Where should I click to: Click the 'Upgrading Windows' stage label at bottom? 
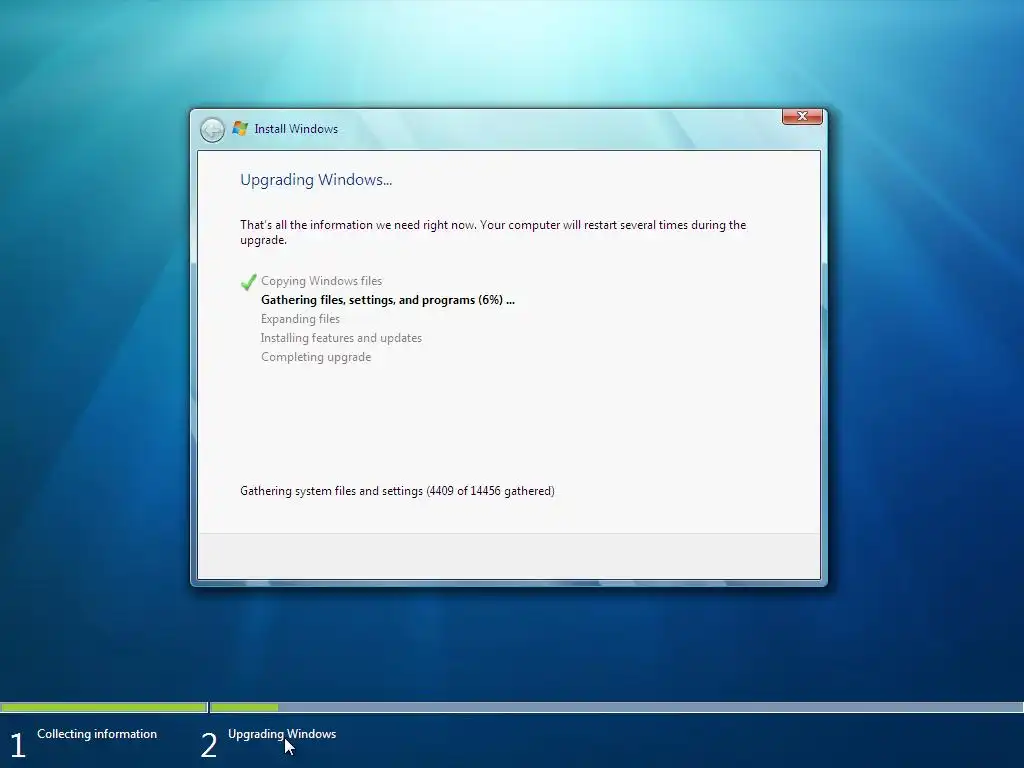click(x=282, y=734)
